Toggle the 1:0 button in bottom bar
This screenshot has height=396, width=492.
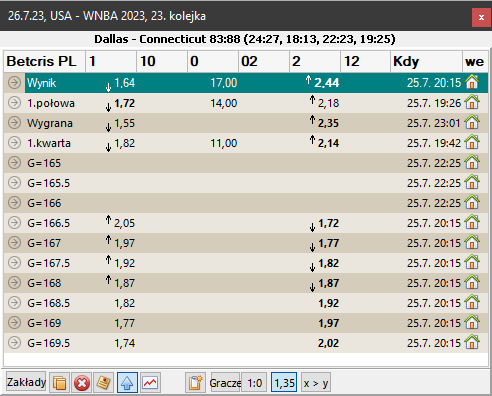click(x=254, y=383)
